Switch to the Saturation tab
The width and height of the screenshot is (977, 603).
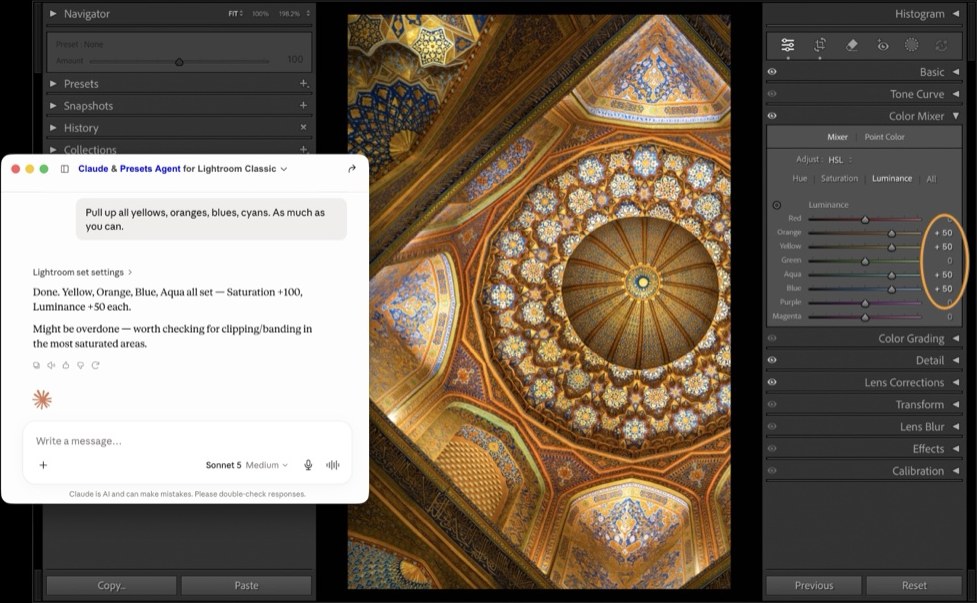pos(839,179)
